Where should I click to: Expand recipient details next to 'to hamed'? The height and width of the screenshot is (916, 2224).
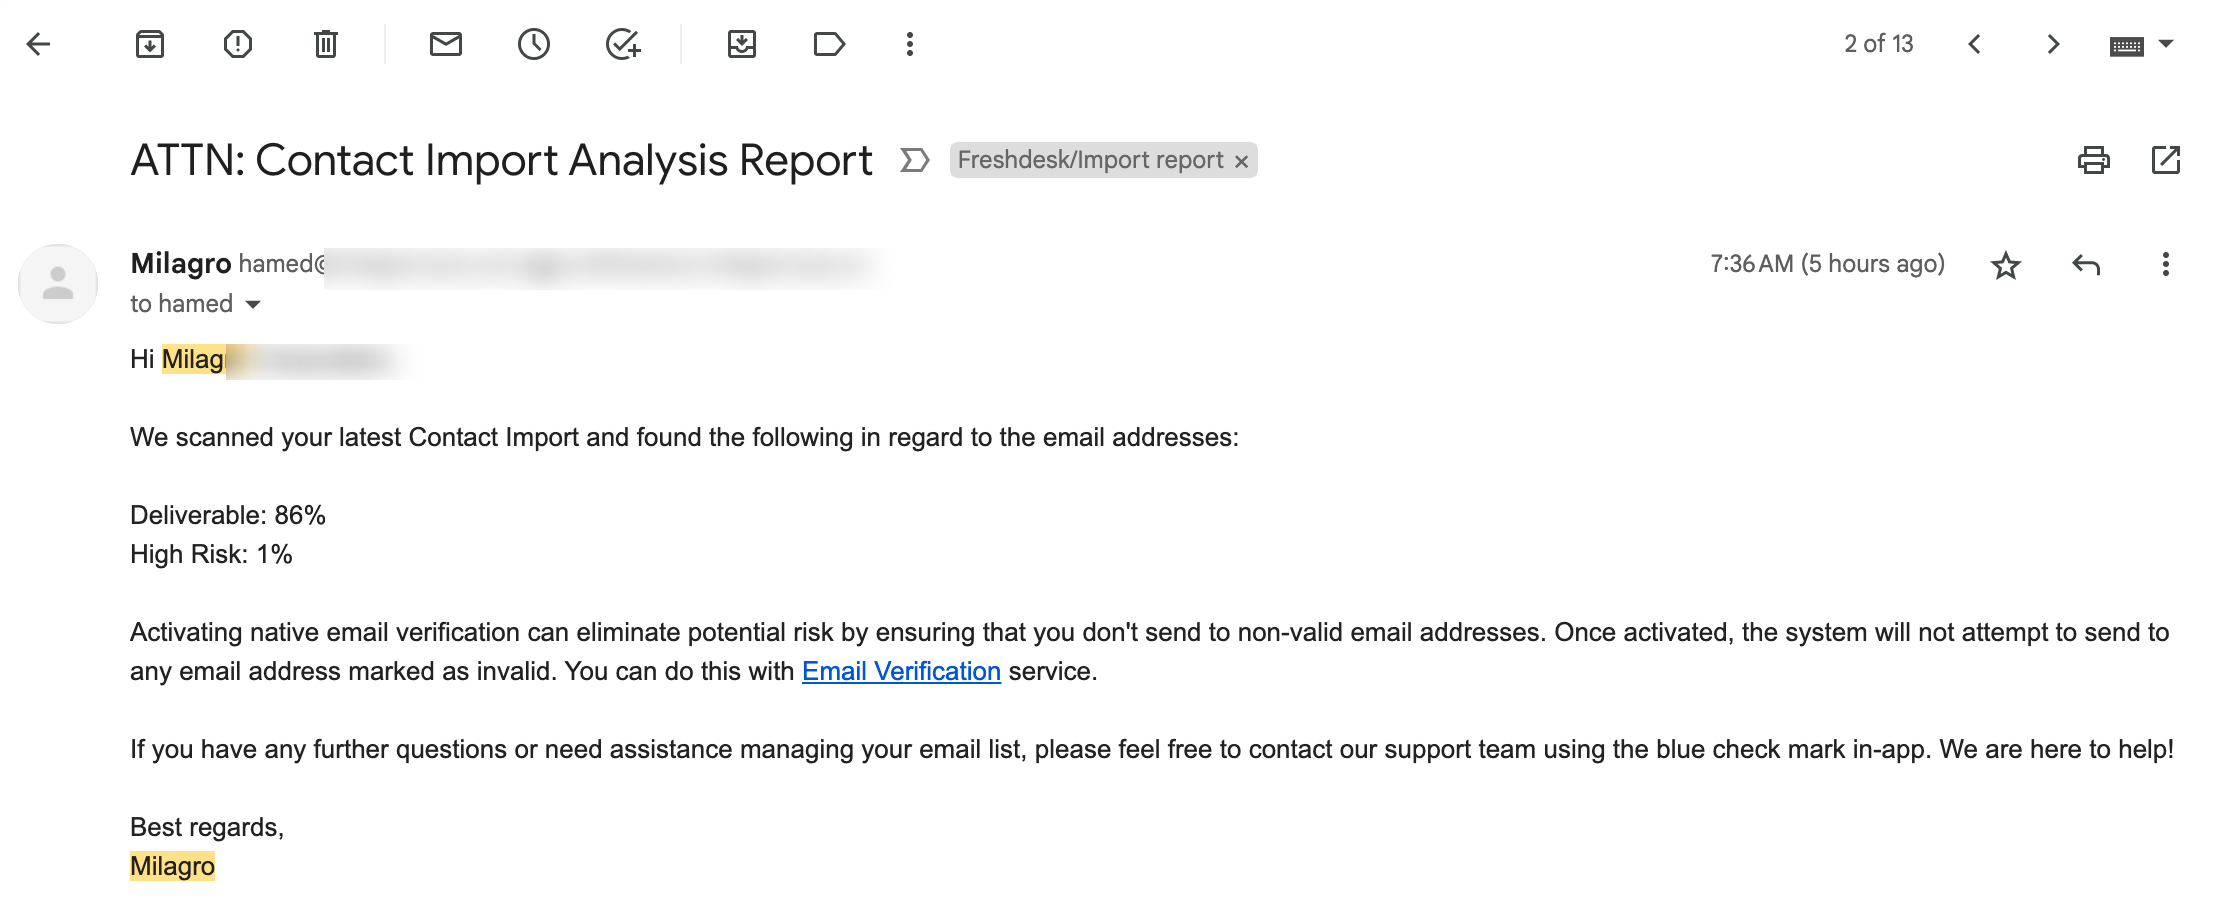tap(253, 304)
